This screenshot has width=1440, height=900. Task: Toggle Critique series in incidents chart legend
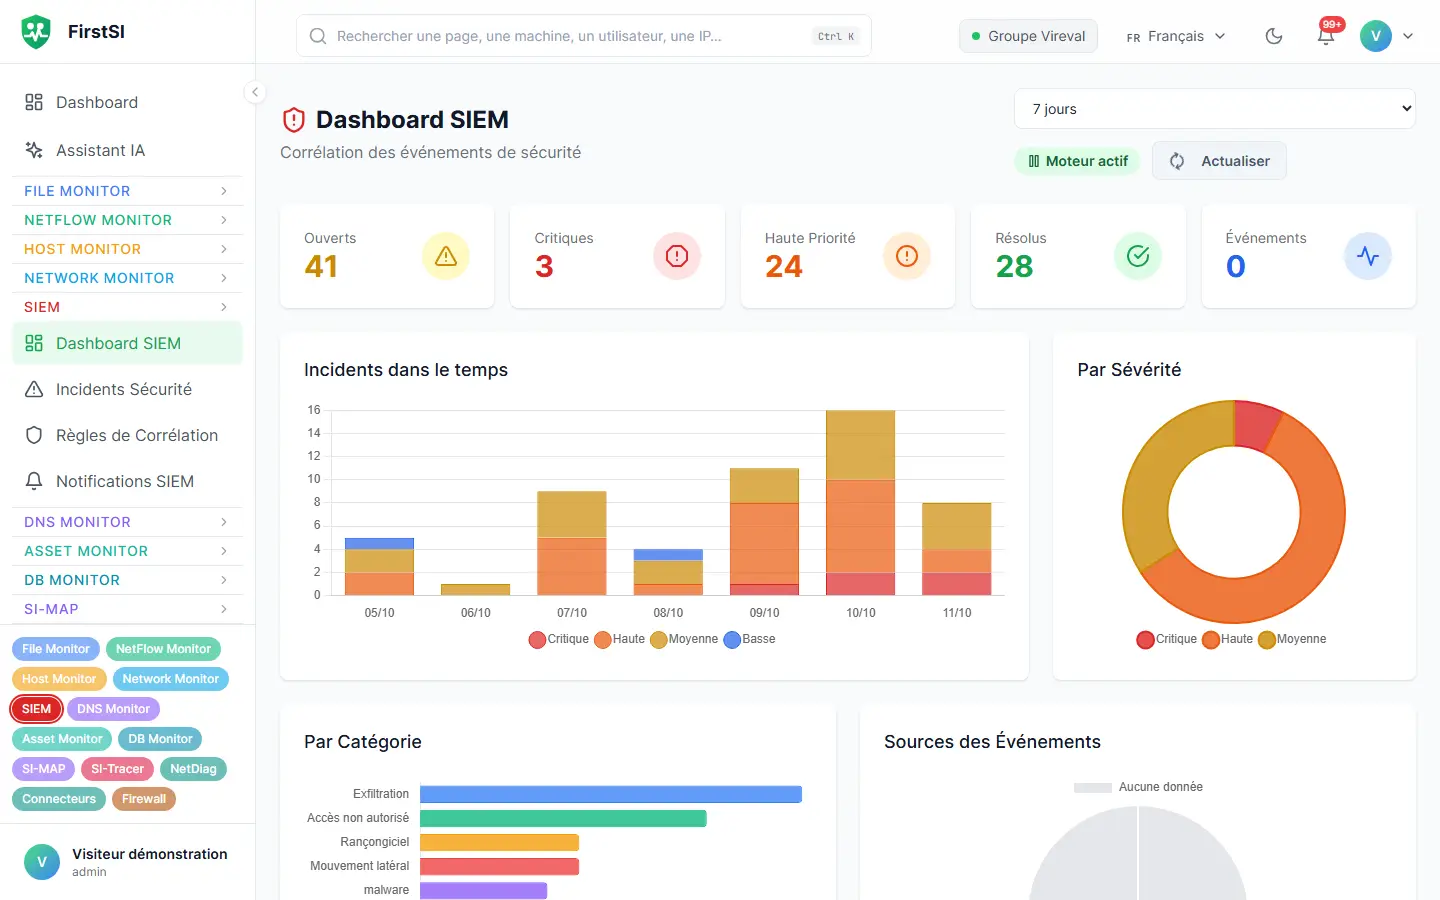(559, 639)
